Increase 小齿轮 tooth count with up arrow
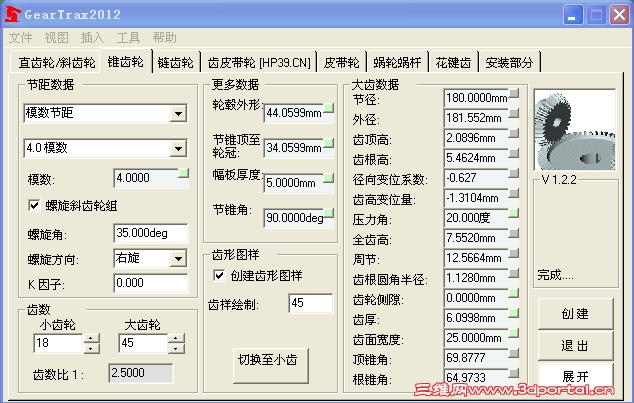Viewport: 634px width, 403px height. tap(92, 338)
